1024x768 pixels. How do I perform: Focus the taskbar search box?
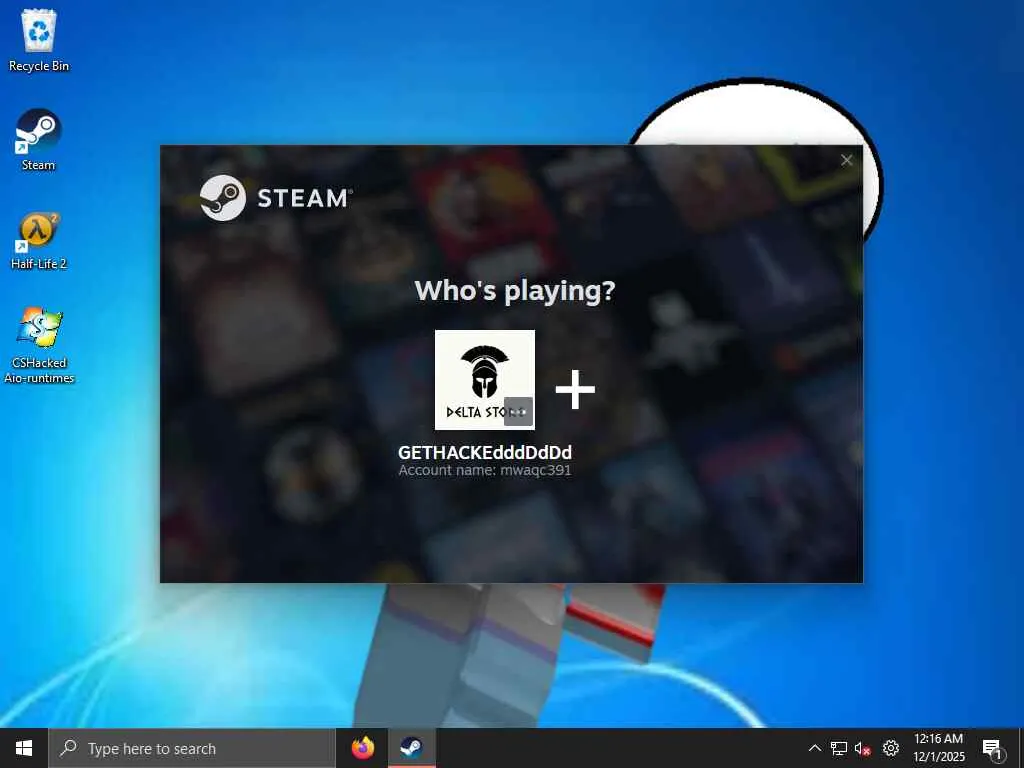[x=192, y=748]
